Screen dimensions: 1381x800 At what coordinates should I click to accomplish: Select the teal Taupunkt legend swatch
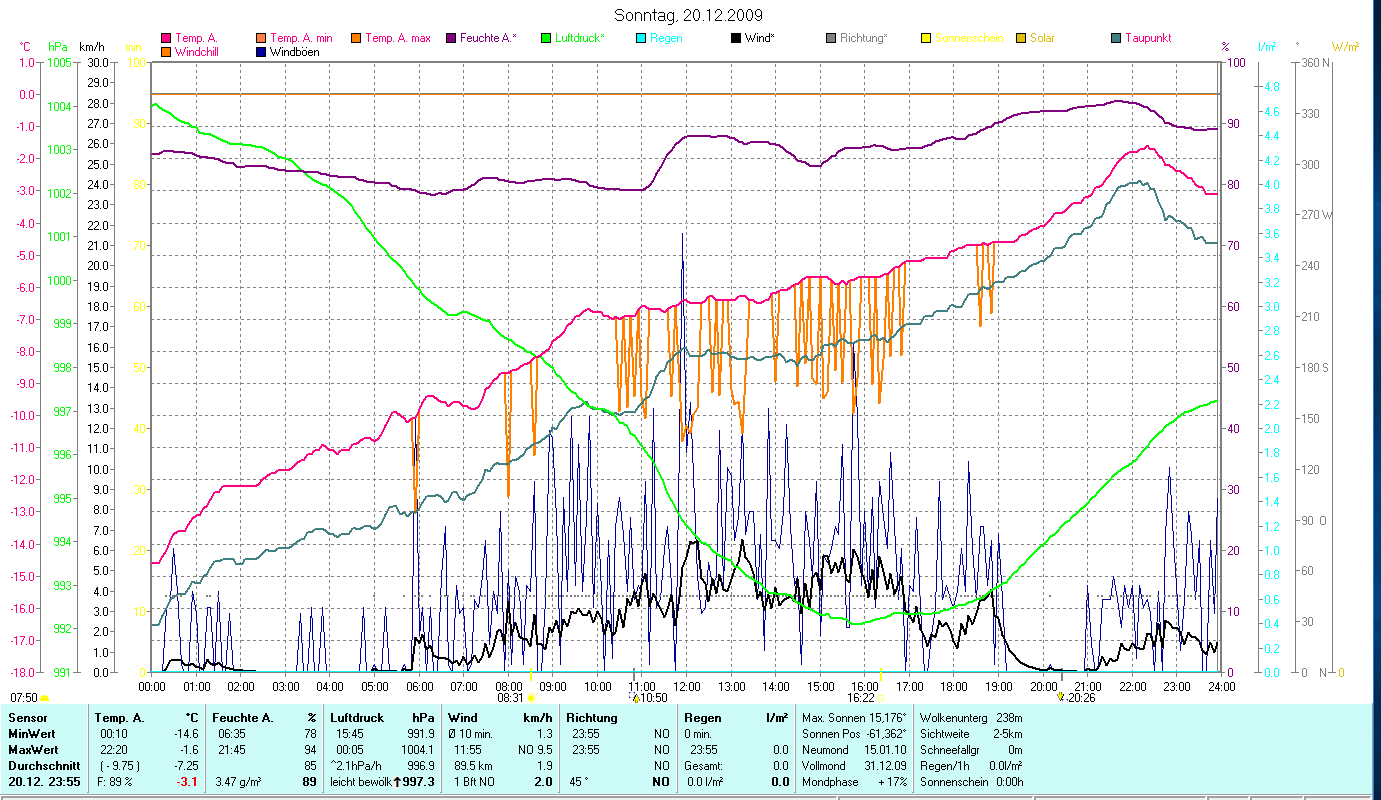[1116, 39]
